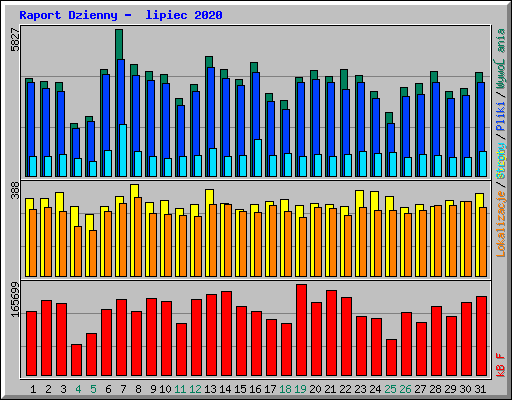
Task: Click the 5827 axis value
Action: 15,40
